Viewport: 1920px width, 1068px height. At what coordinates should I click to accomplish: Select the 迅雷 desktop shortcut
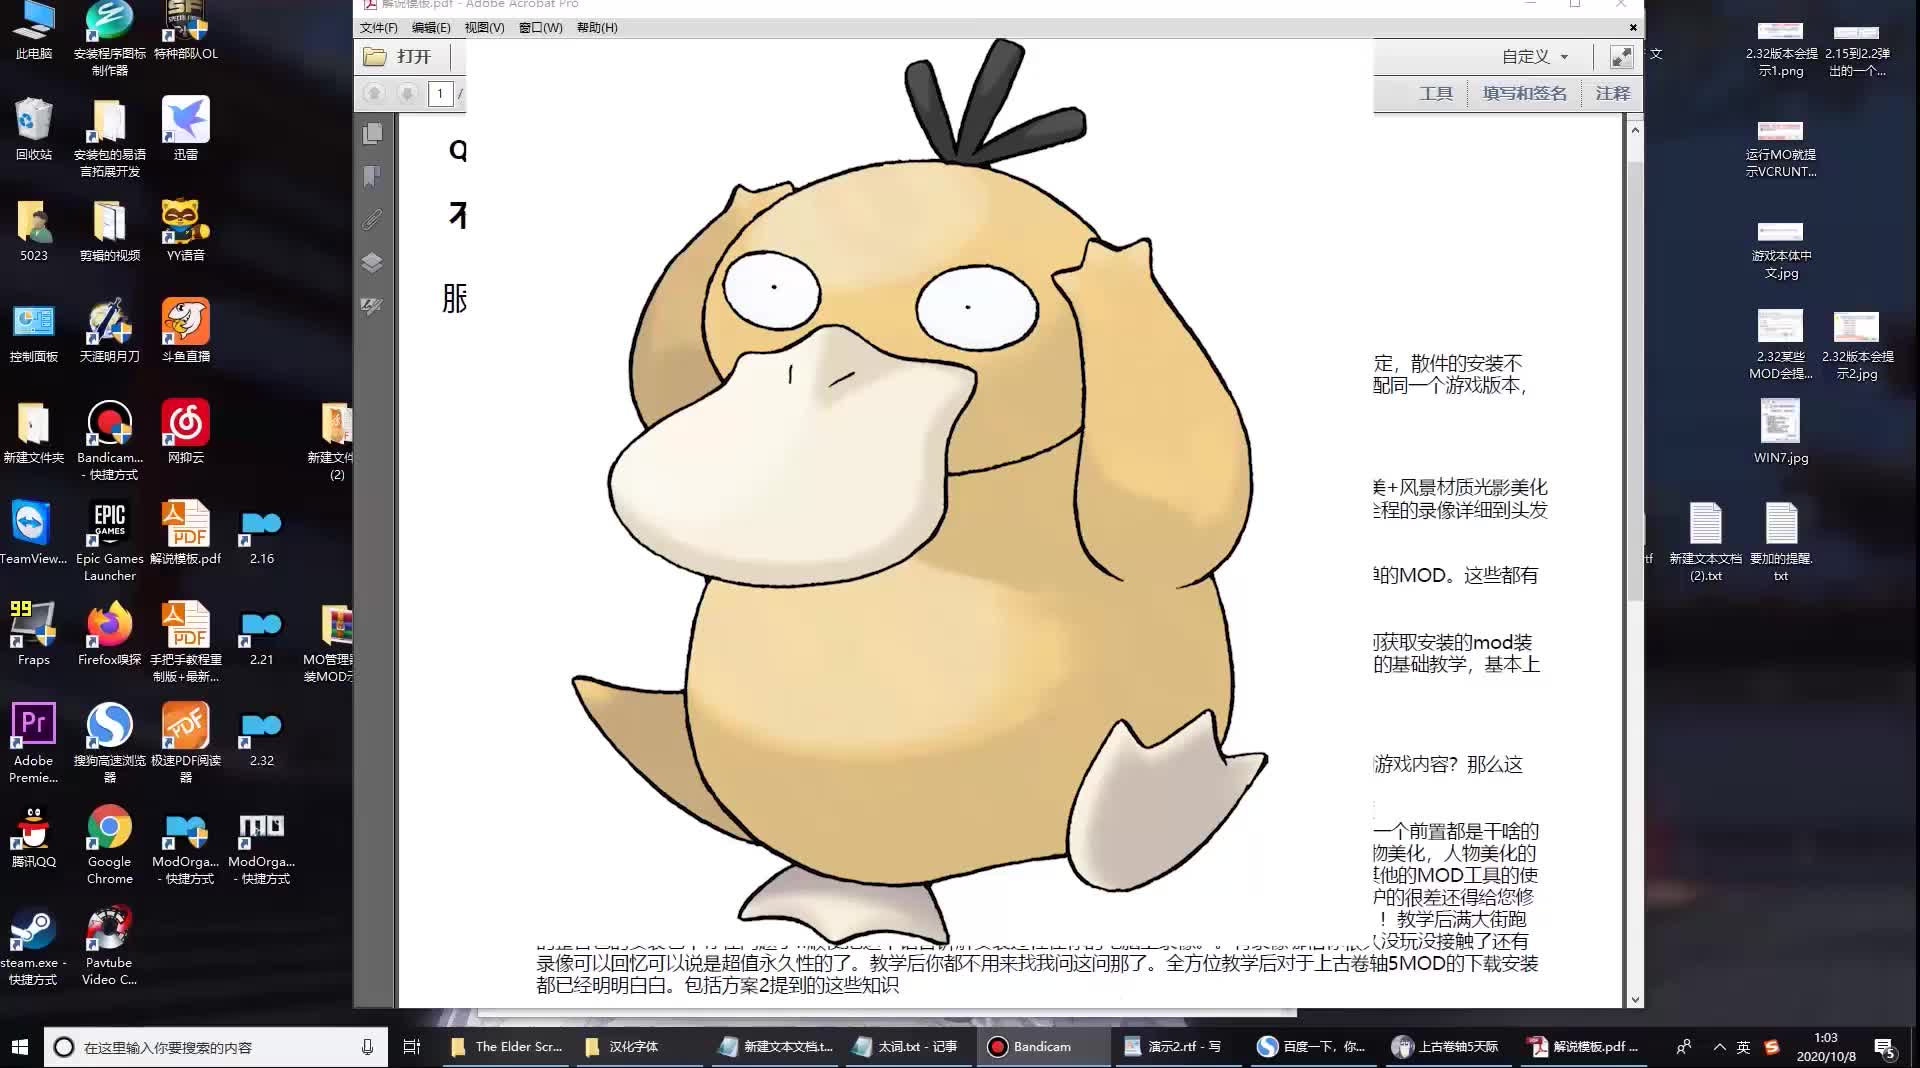click(x=186, y=129)
